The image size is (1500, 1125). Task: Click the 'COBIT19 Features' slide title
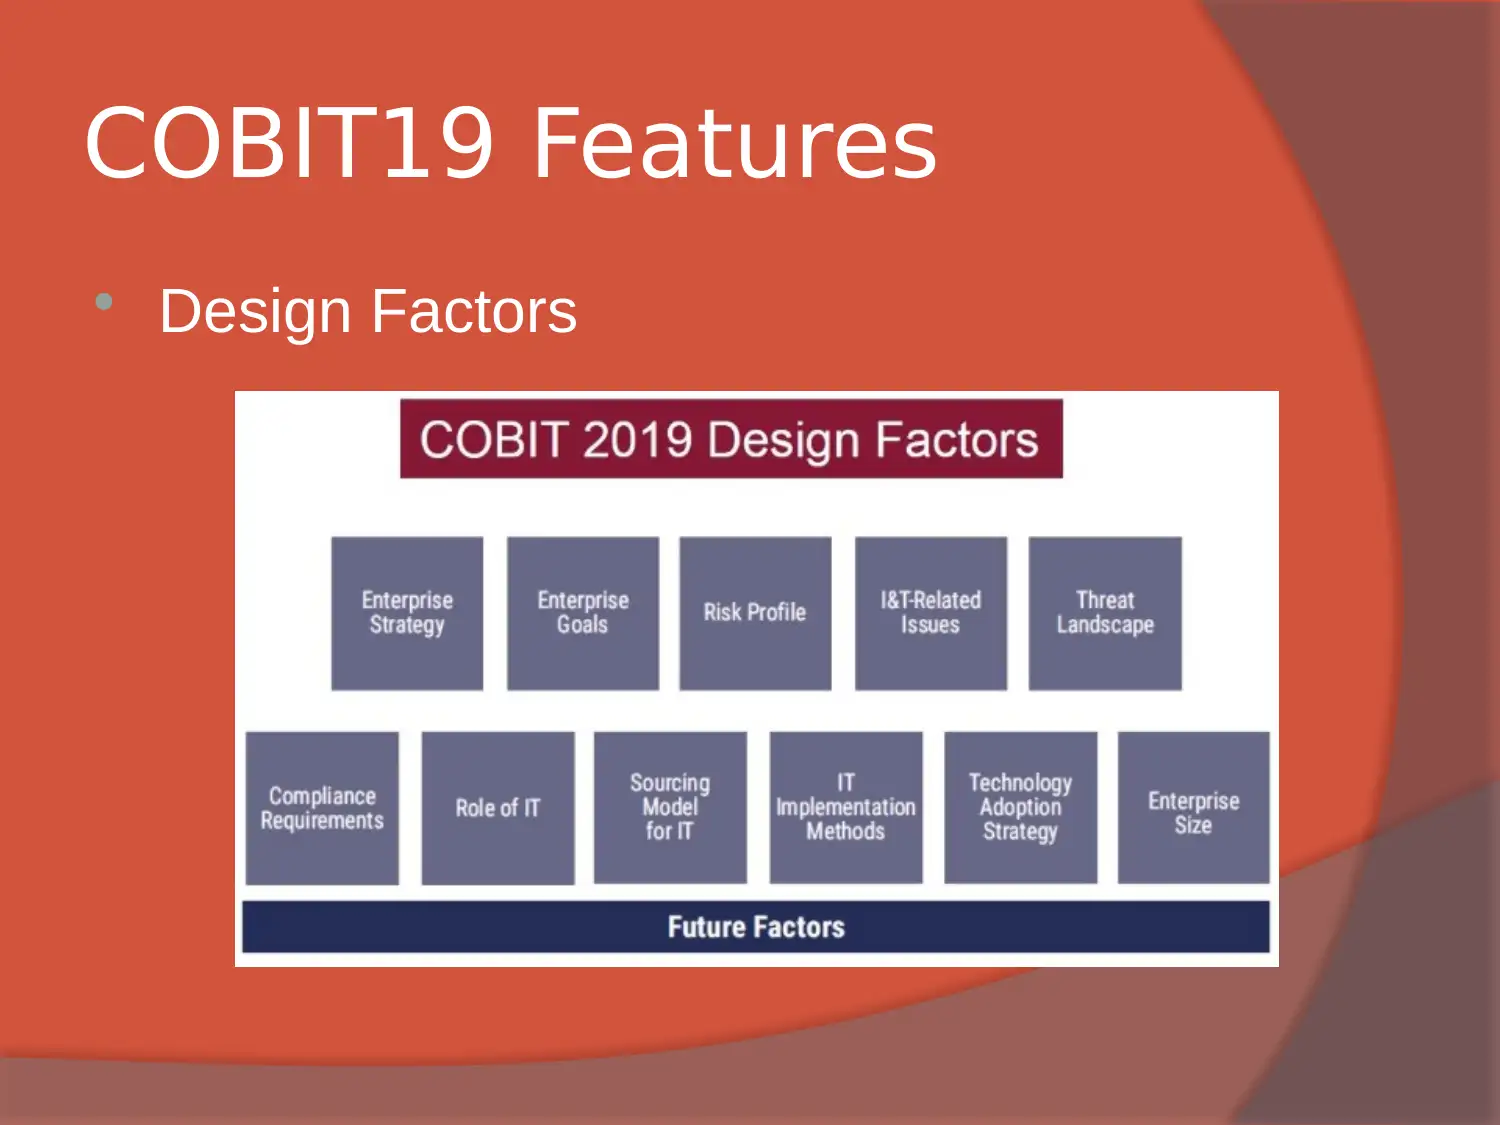pyautogui.click(x=511, y=144)
